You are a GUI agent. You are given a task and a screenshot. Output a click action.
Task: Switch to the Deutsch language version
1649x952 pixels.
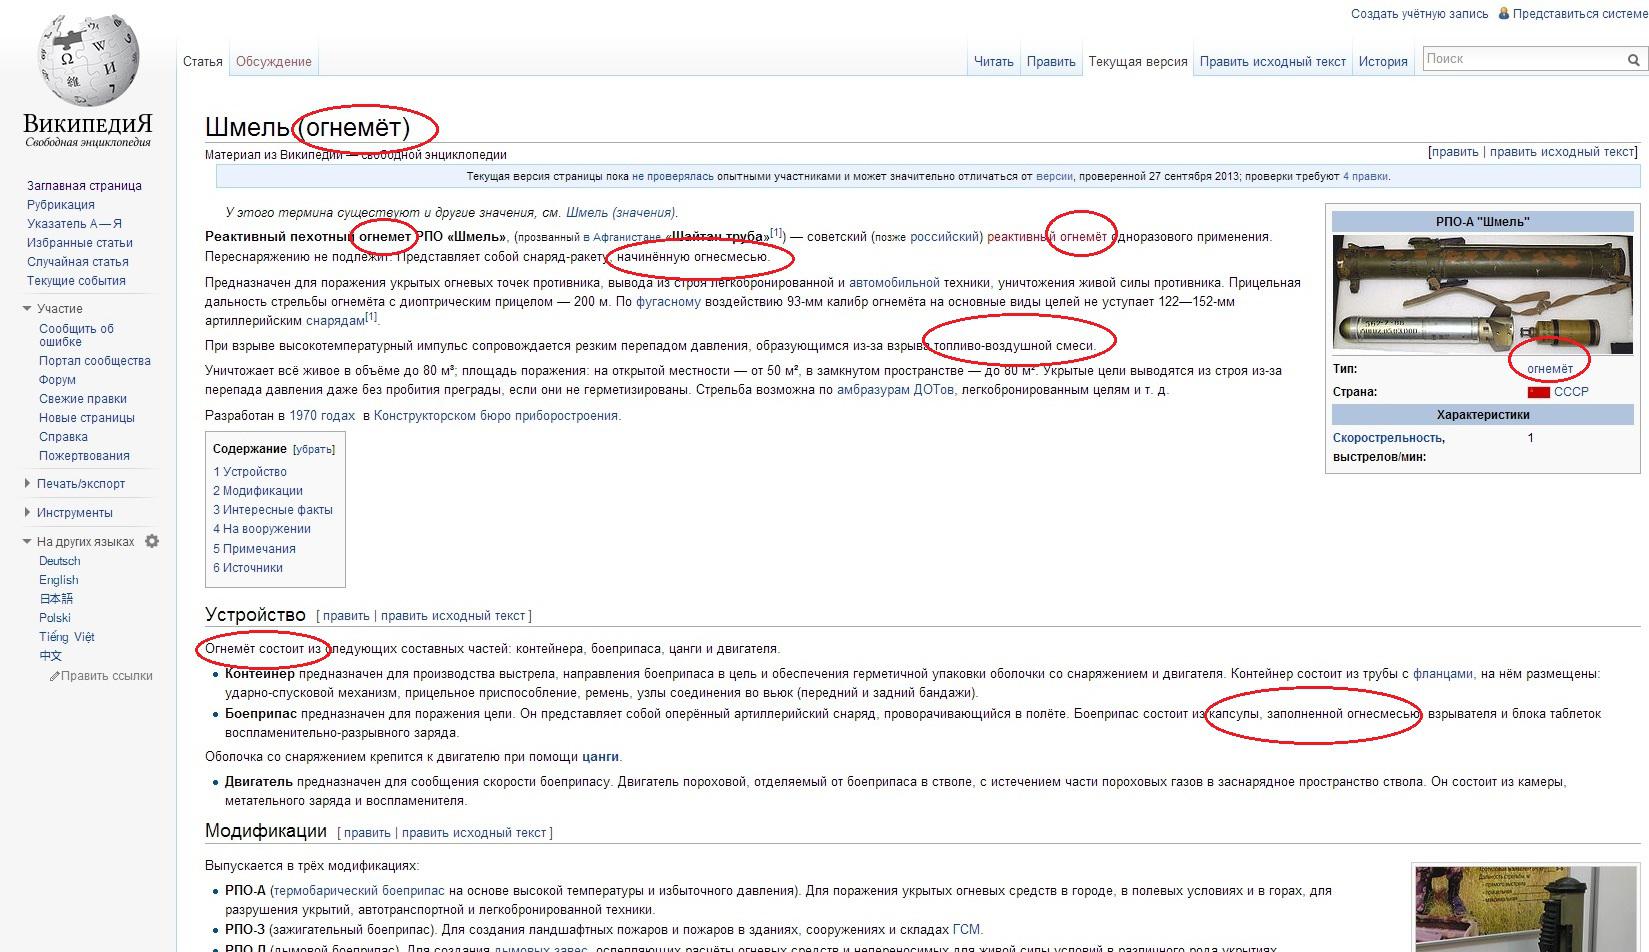click(x=60, y=561)
